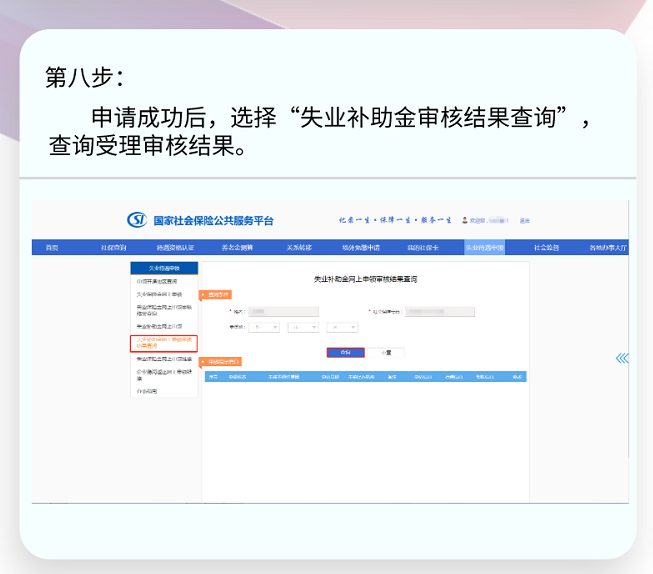Open 各地办事大厅 in the nav bar

(607, 247)
